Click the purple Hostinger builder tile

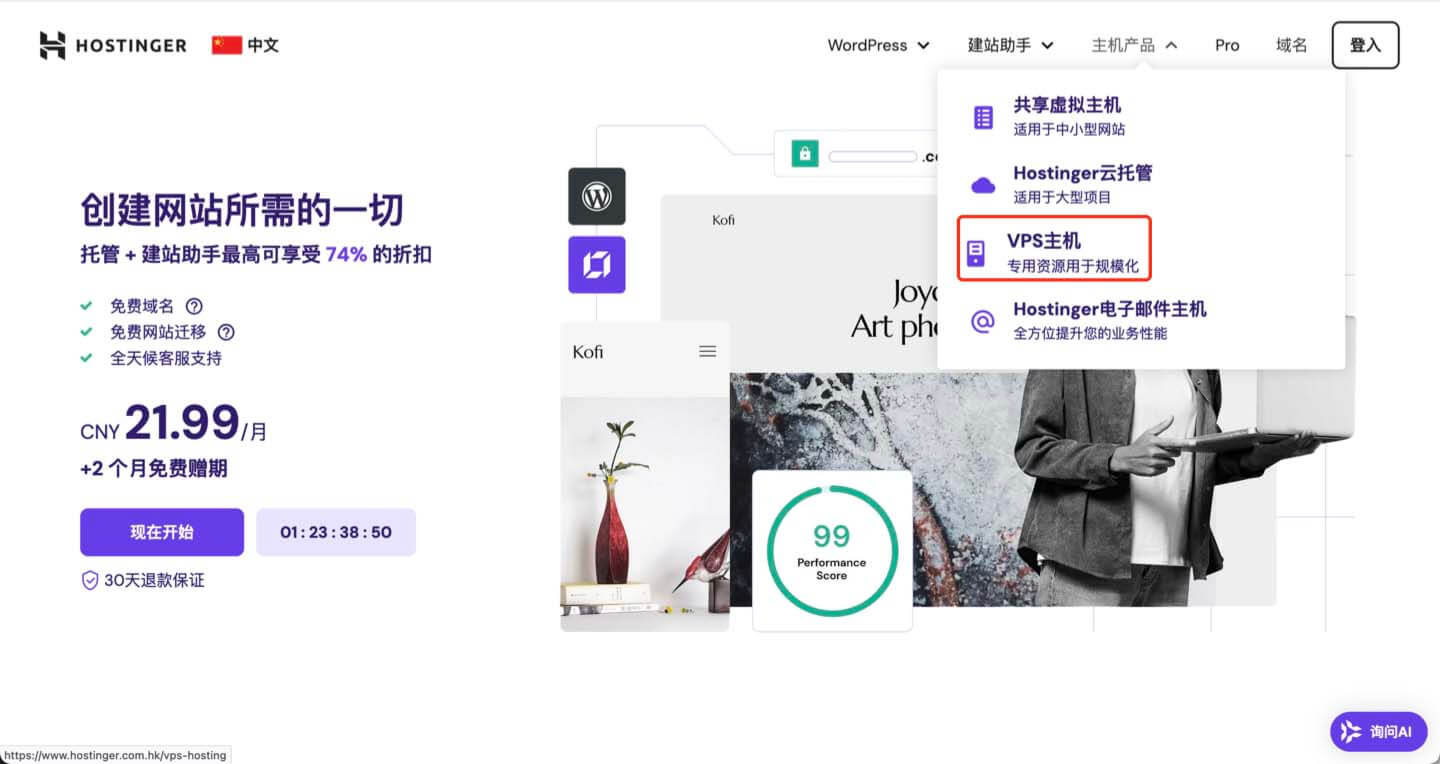597,265
